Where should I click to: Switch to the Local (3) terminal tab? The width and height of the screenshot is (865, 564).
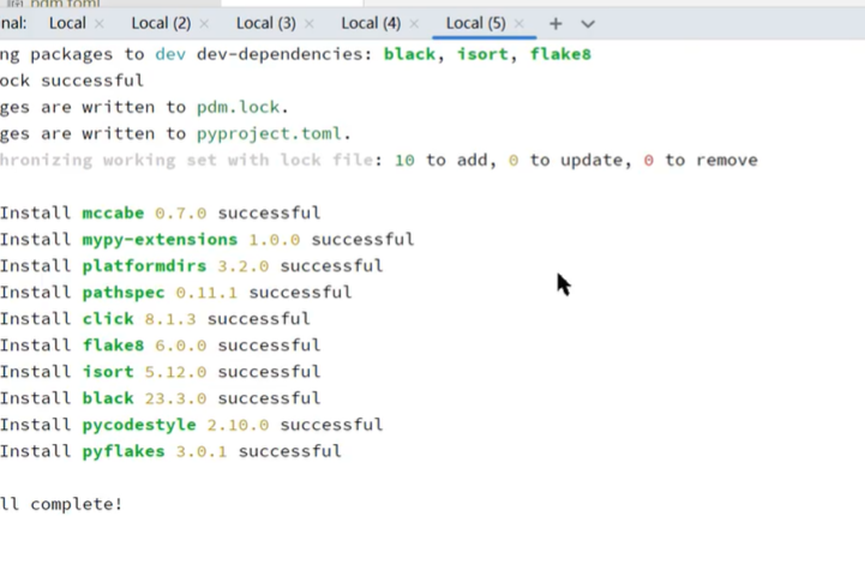pyautogui.click(x=266, y=23)
